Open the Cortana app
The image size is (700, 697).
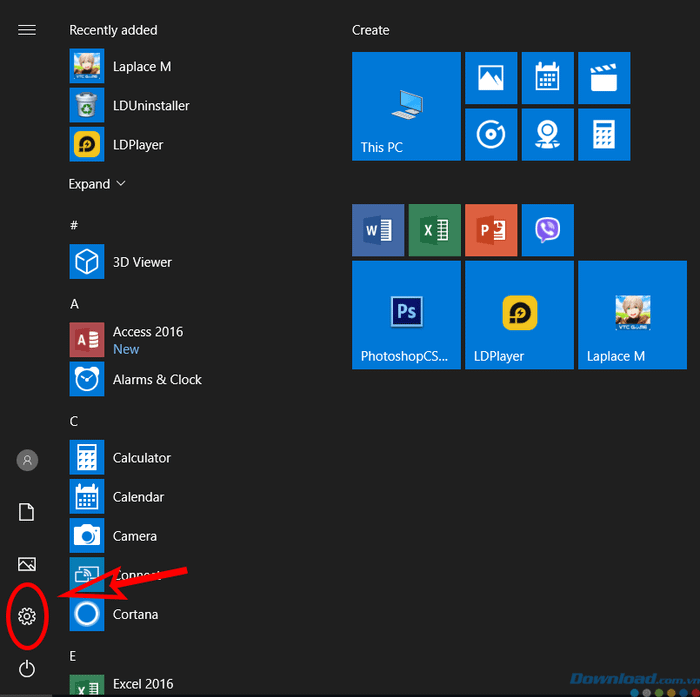pos(114,614)
